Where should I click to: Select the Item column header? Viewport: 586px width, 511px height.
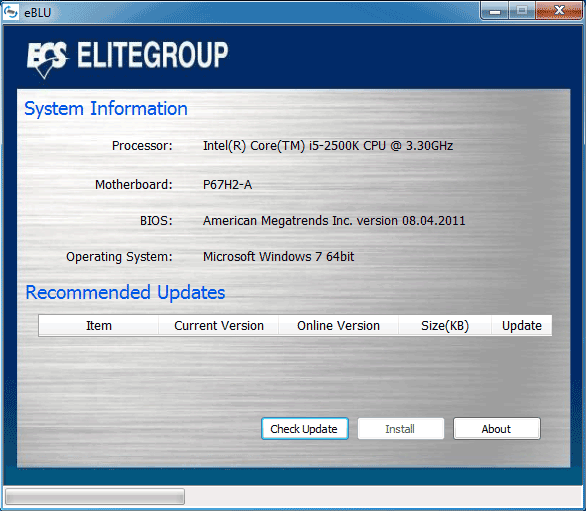[99, 325]
